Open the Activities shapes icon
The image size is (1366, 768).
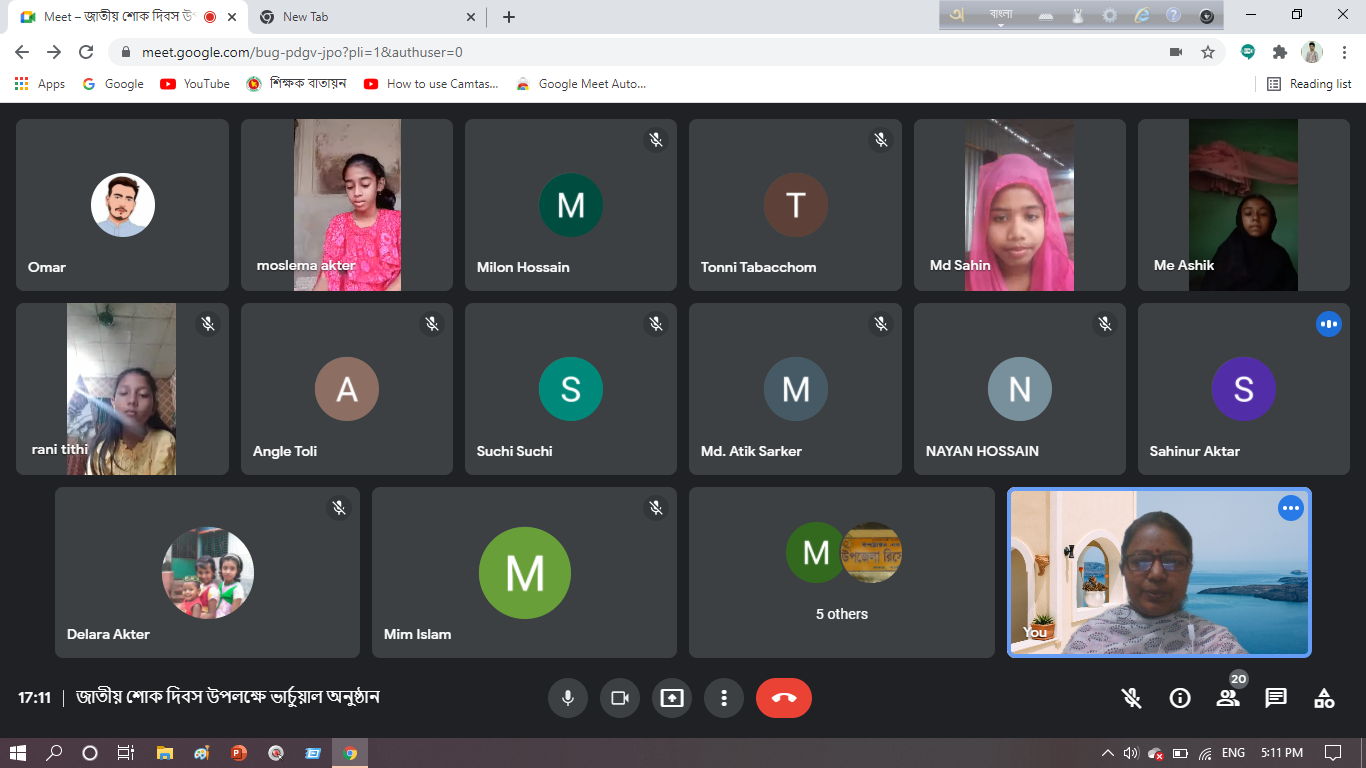(x=1324, y=698)
